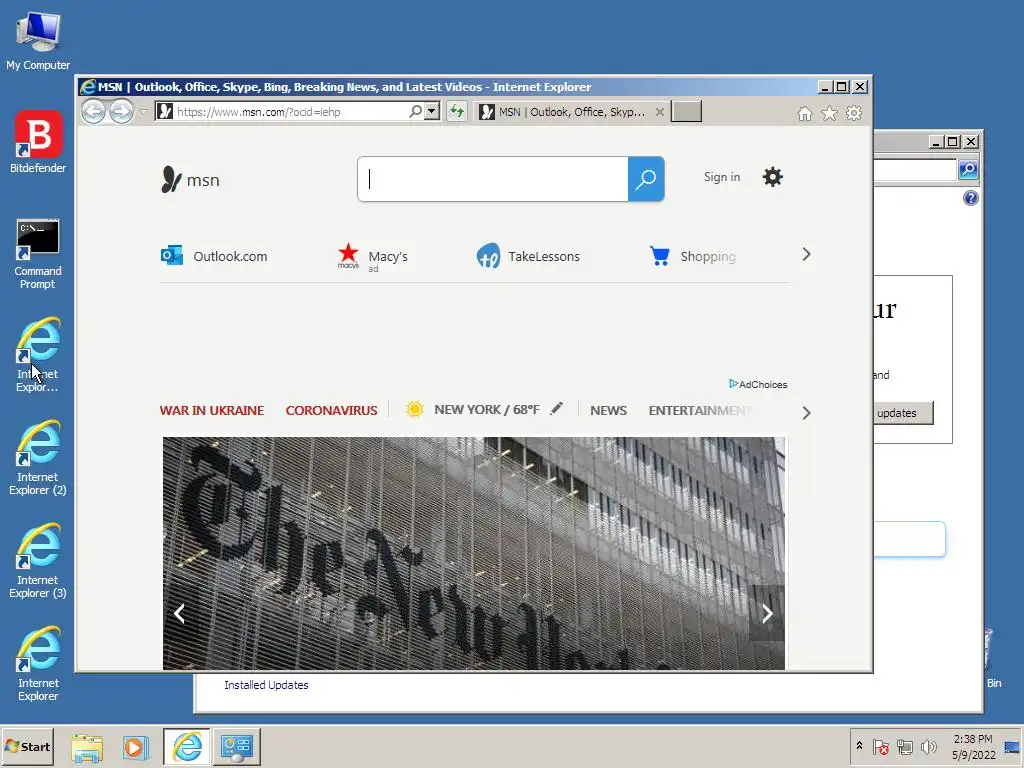Open the TakeLessons icon
The image size is (1024, 768).
coord(488,256)
